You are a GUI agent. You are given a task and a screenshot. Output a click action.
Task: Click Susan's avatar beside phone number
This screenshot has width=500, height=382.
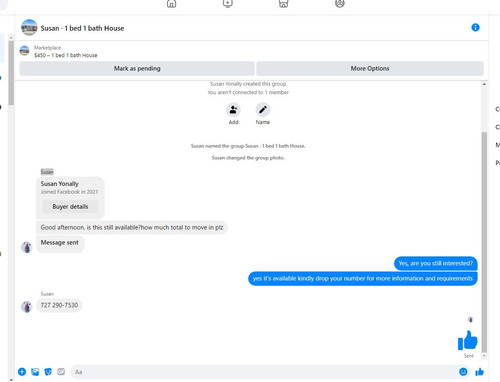point(27,307)
